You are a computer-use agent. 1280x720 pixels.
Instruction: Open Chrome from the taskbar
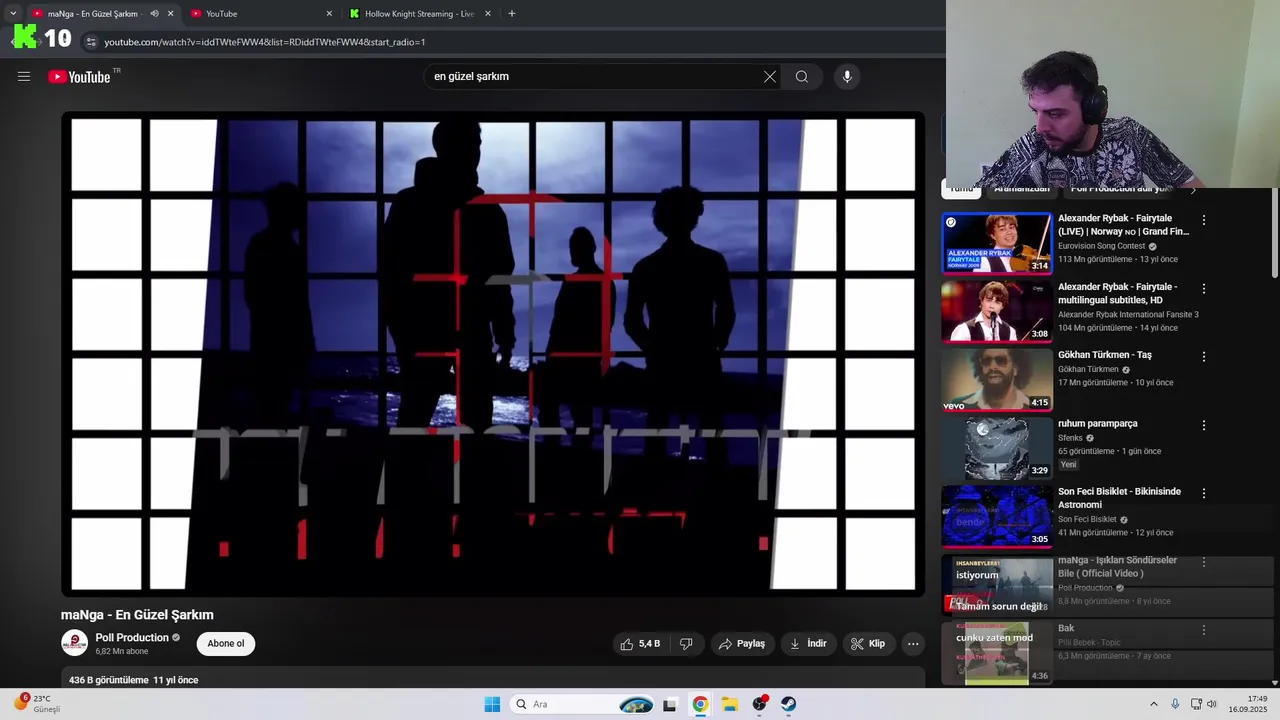[x=700, y=704]
